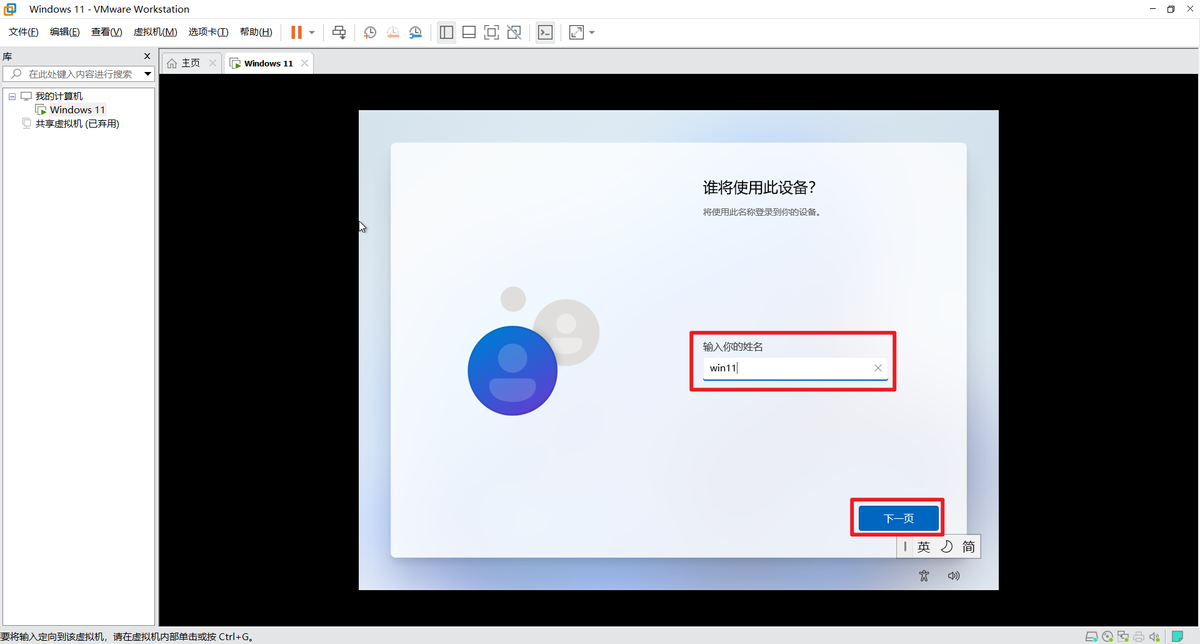The image size is (1200, 644).
Task: Select Windows 11 in the library tree
Action: click(x=78, y=110)
